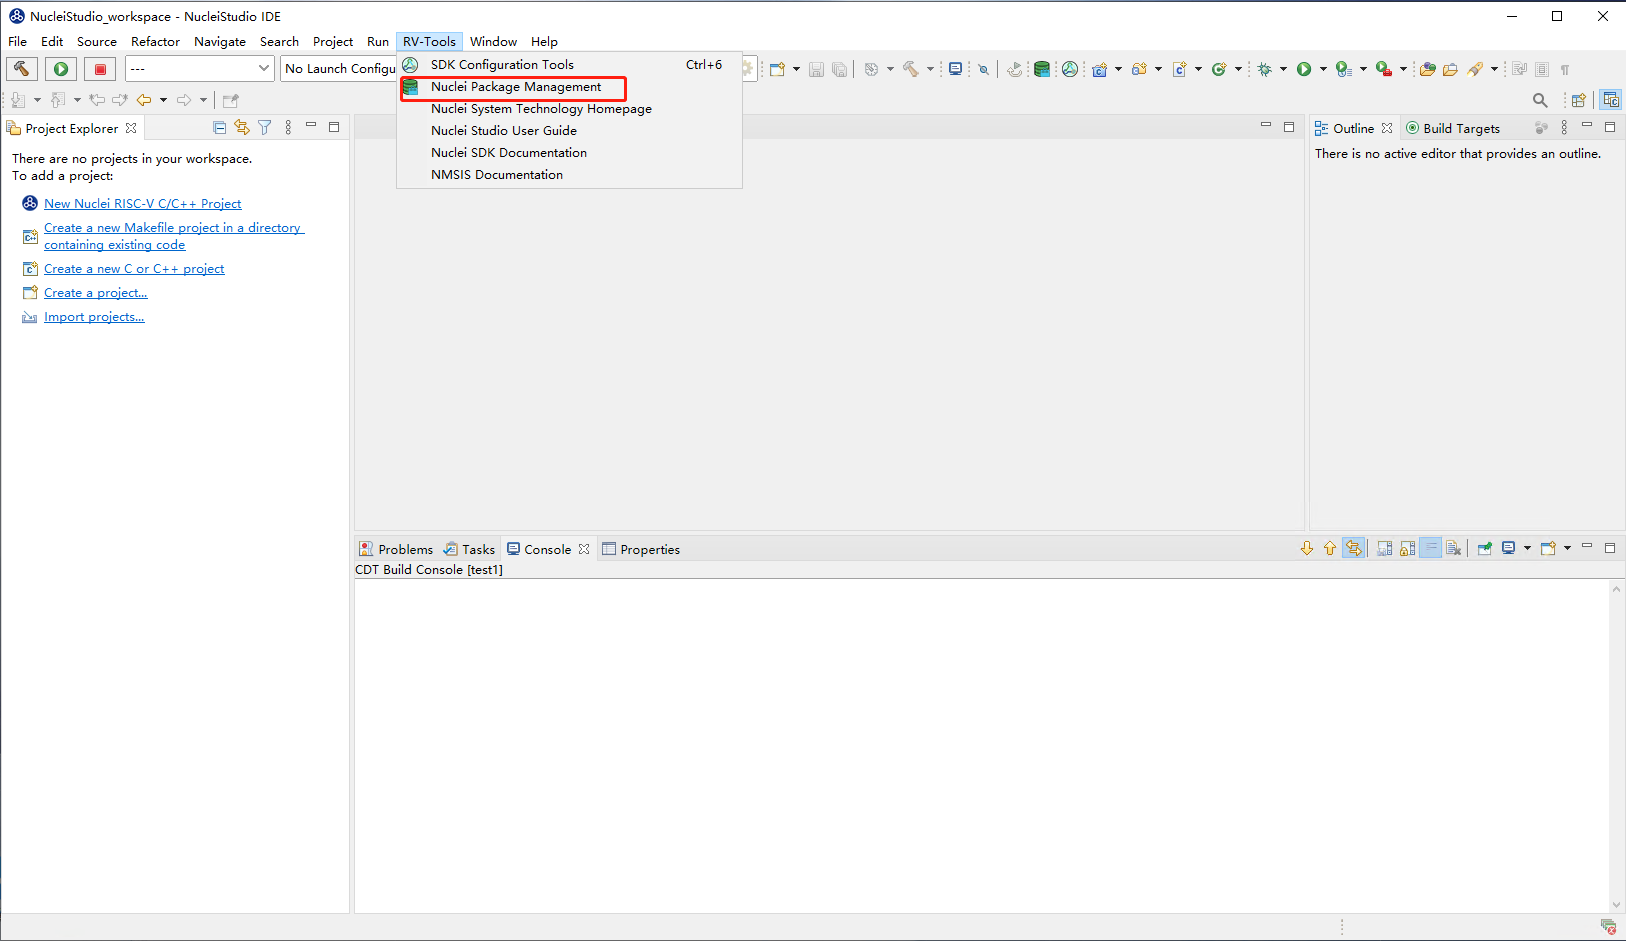Click the Pin Console icon

pyautogui.click(x=1485, y=548)
